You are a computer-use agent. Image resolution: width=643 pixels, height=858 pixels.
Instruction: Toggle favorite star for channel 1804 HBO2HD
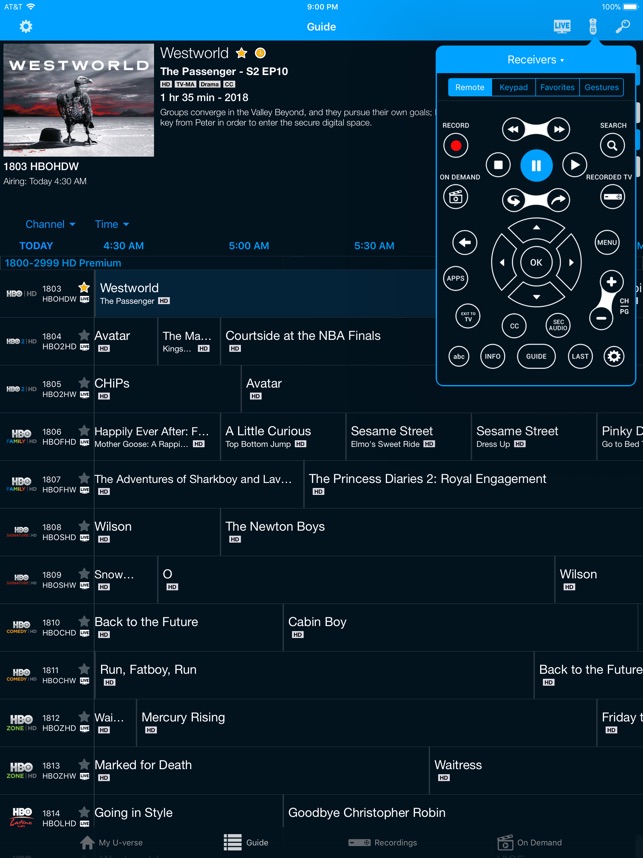[84, 335]
